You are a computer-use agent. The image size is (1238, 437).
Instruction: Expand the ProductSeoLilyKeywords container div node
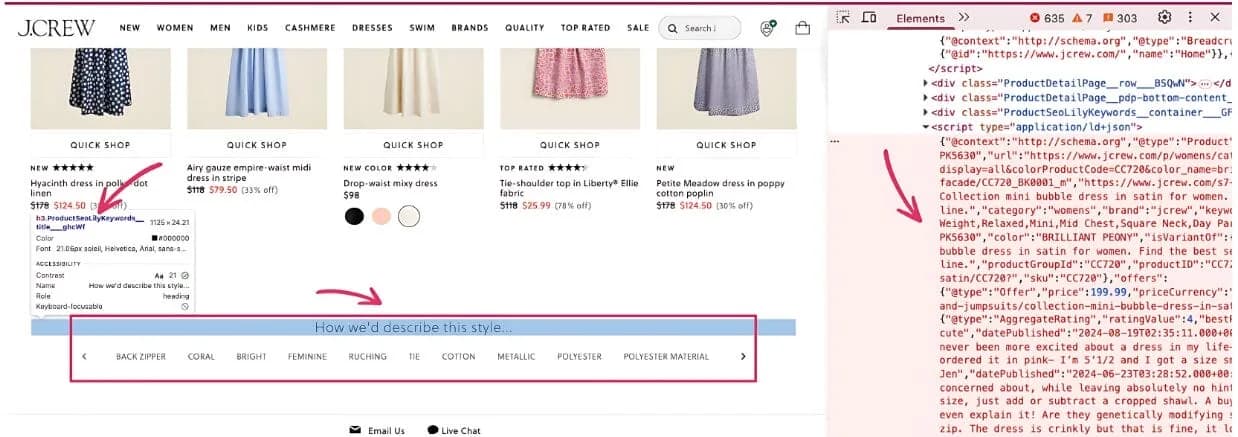click(926, 113)
